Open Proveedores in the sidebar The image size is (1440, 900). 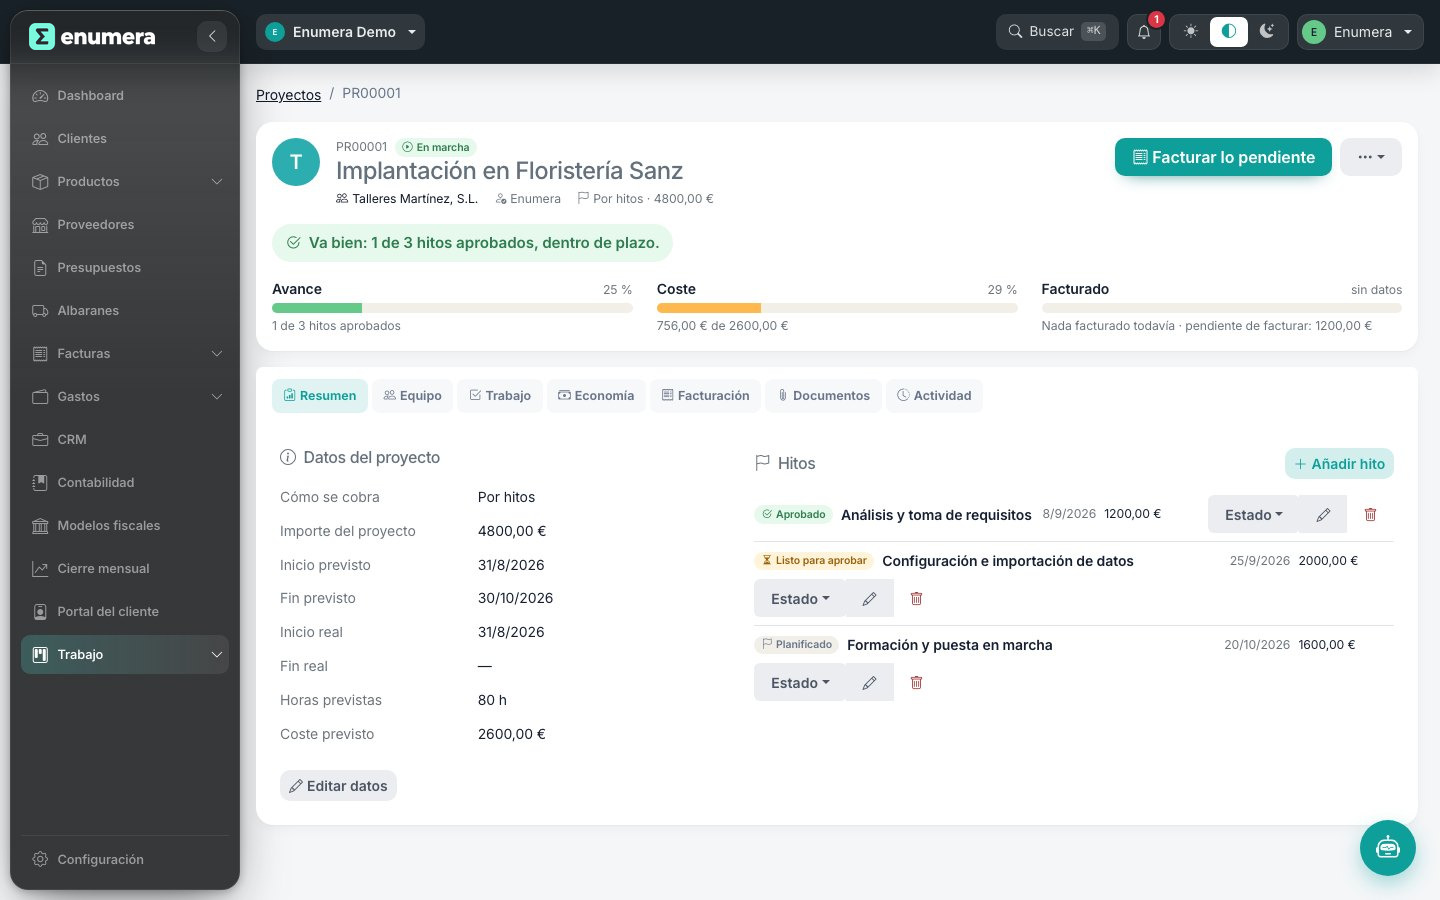tap(125, 225)
